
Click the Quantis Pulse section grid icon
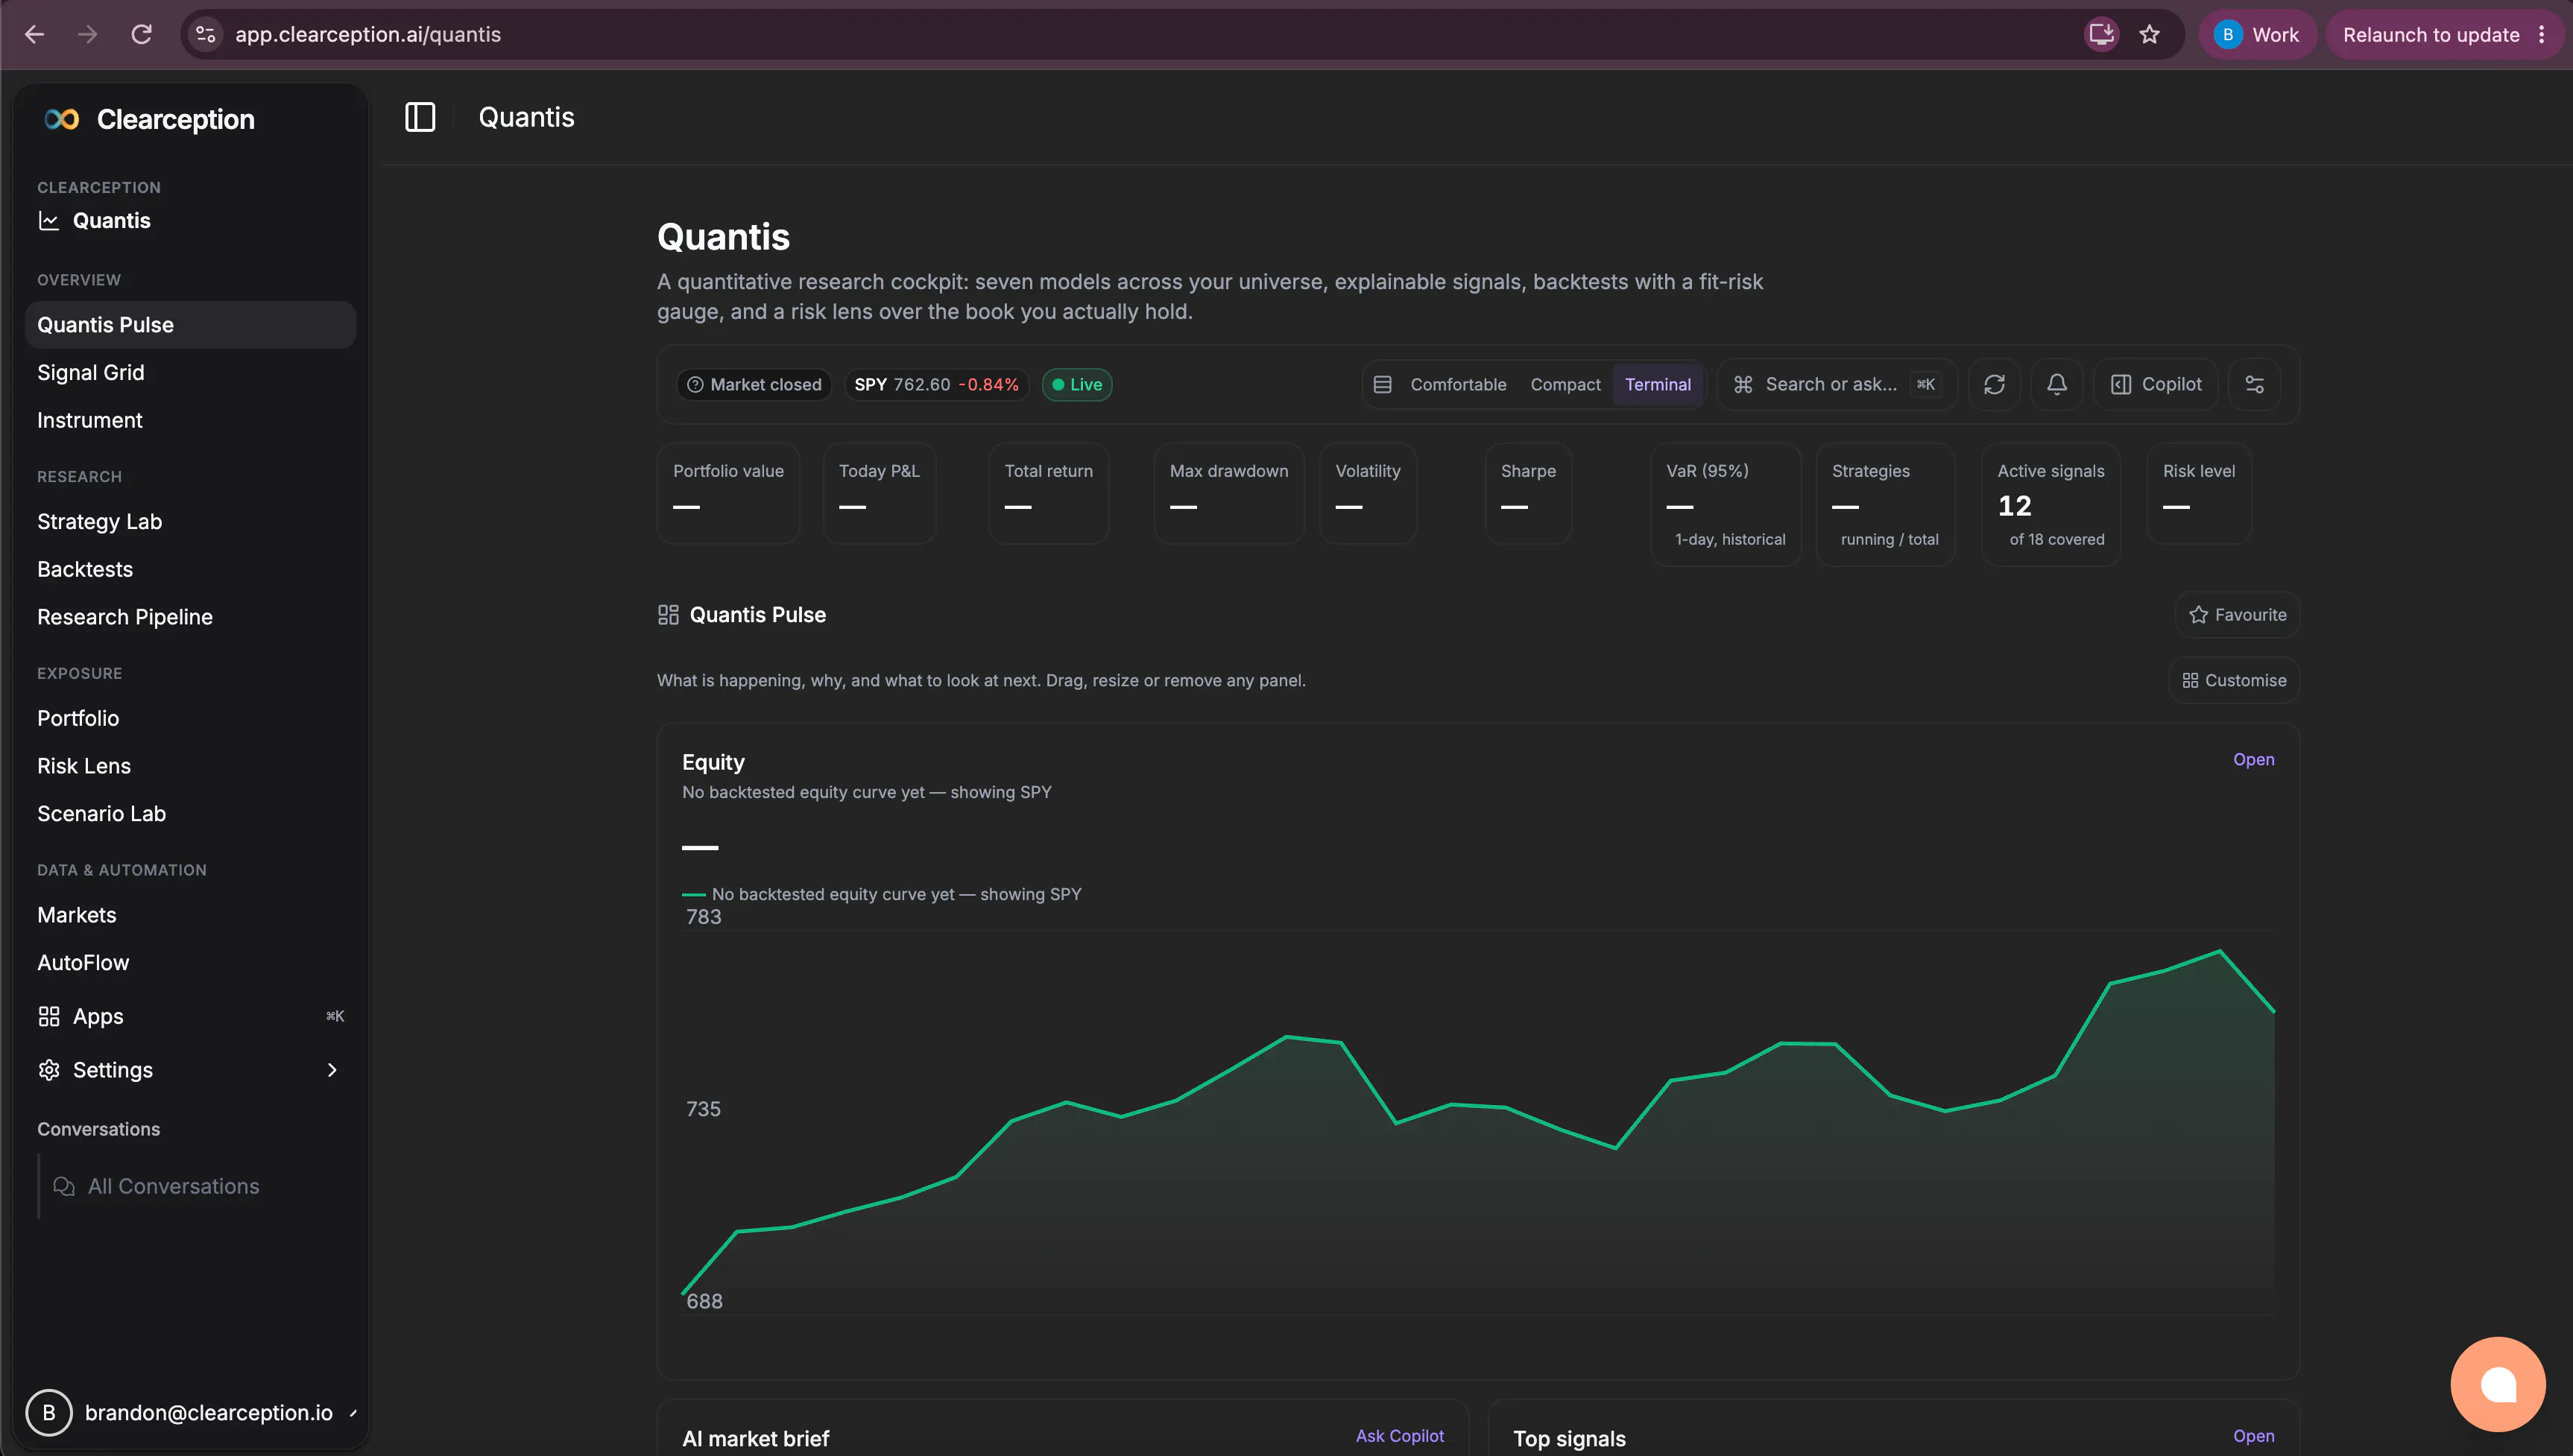pos(668,614)
